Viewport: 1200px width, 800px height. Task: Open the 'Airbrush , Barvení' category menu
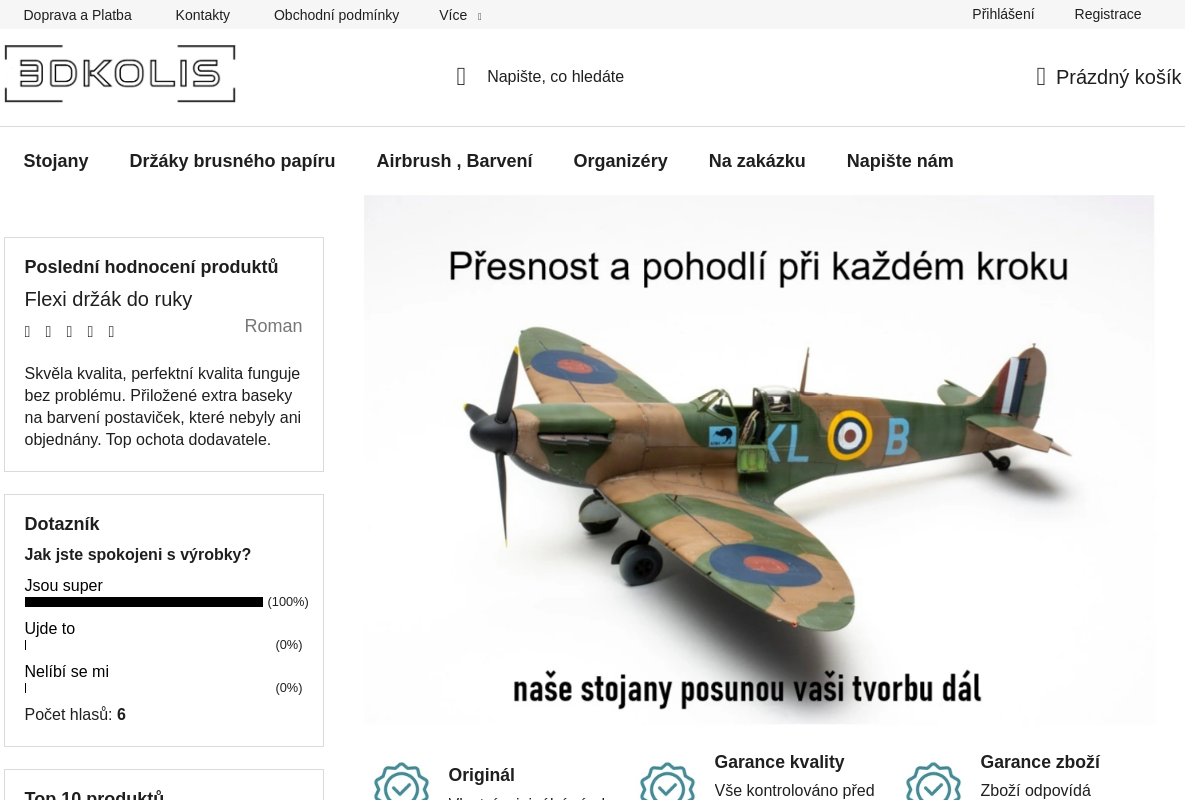coord(454,161)
